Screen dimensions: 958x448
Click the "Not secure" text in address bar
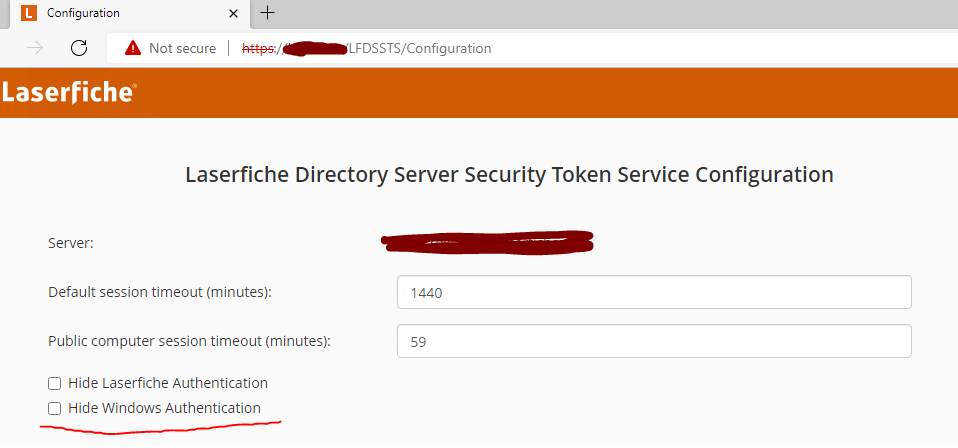182,48
